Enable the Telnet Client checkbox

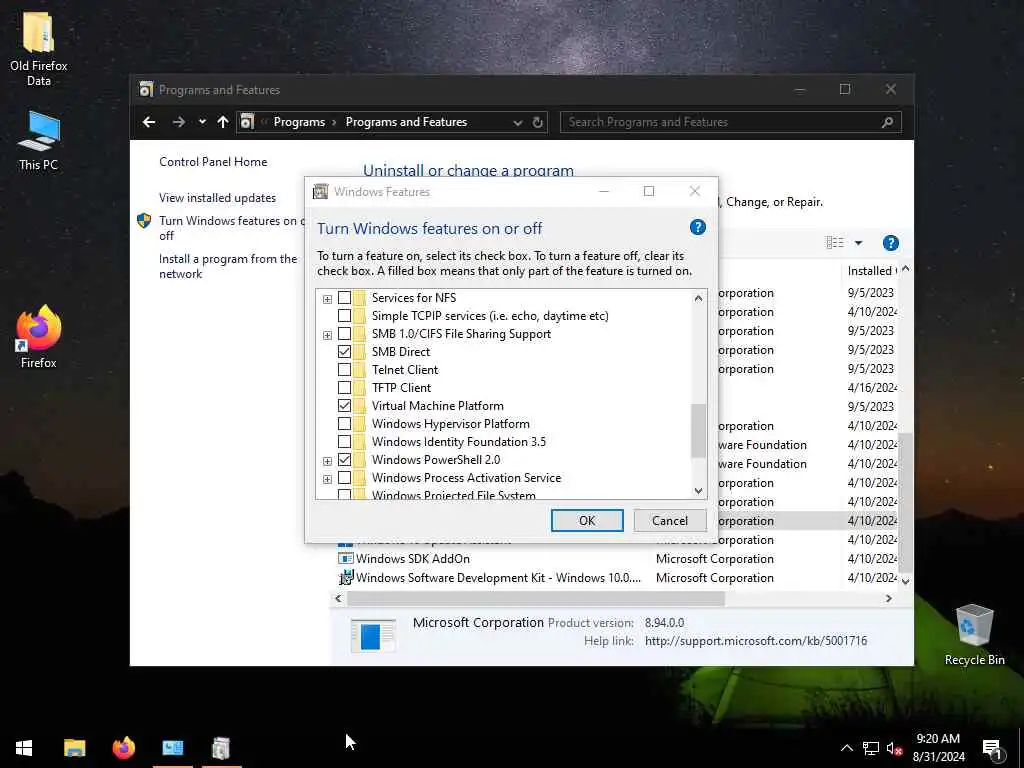[x=344, y=370]
